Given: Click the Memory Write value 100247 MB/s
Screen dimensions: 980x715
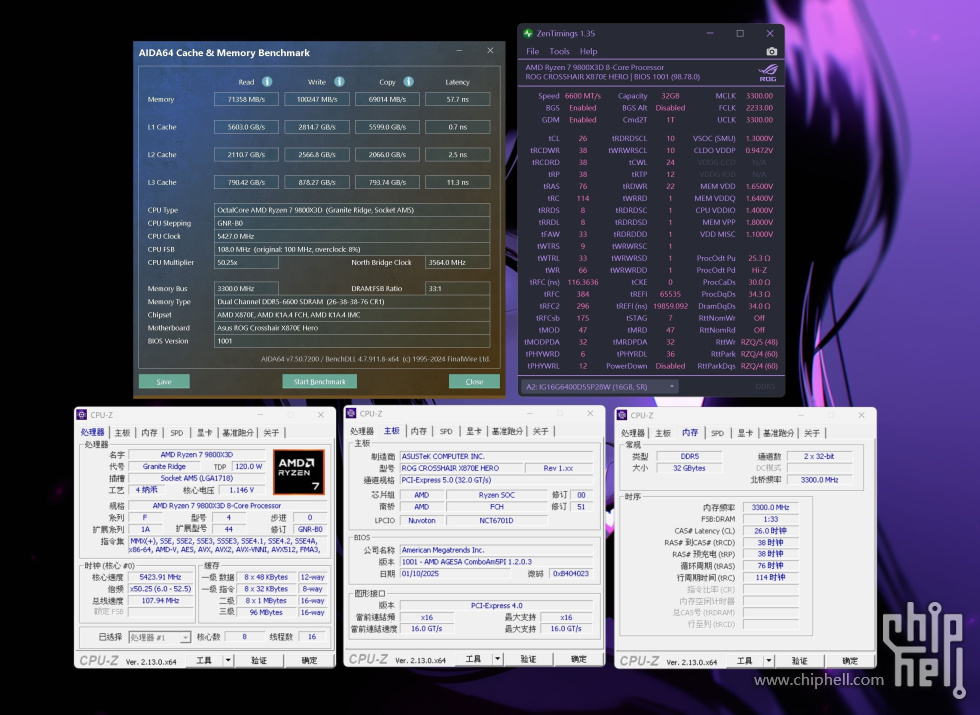Looking at the screenshot, I should click(x=317, y=99).
